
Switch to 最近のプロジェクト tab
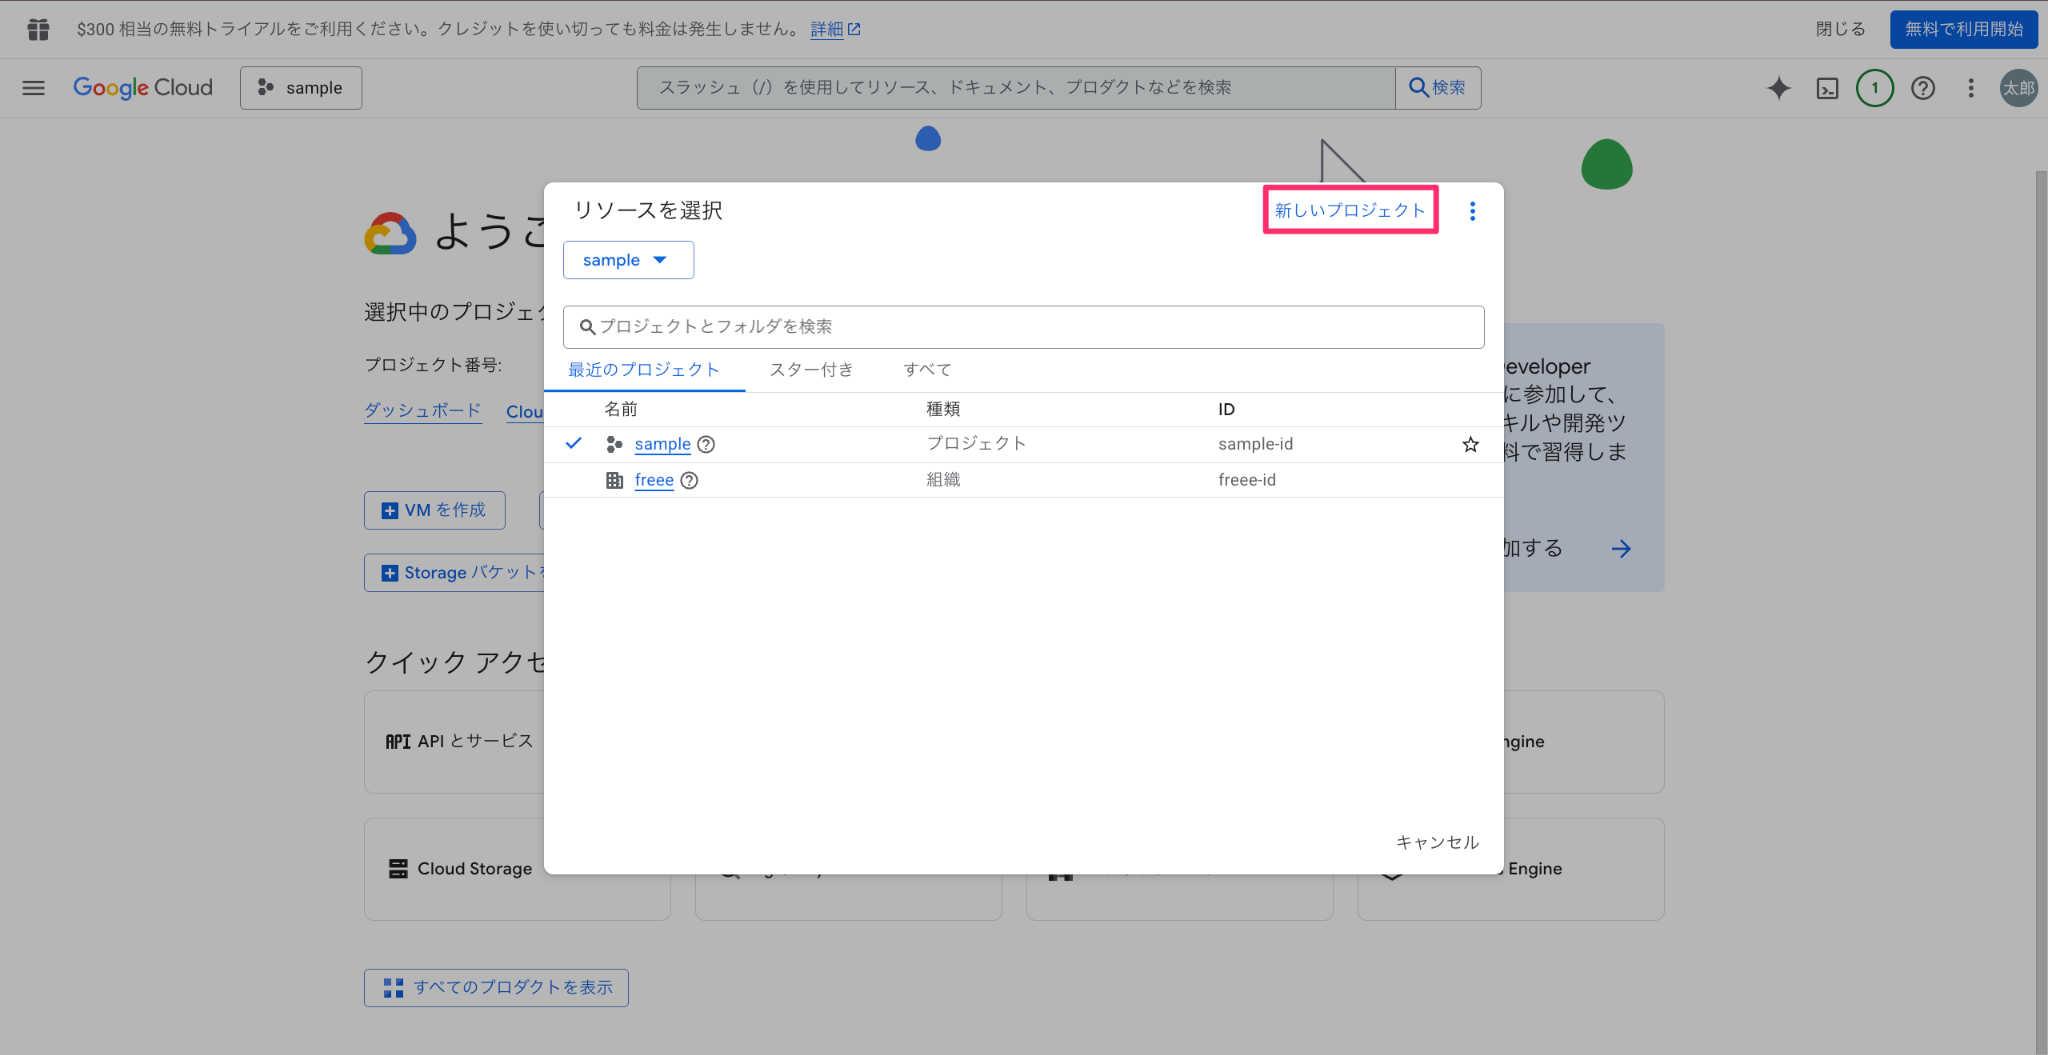644,370
